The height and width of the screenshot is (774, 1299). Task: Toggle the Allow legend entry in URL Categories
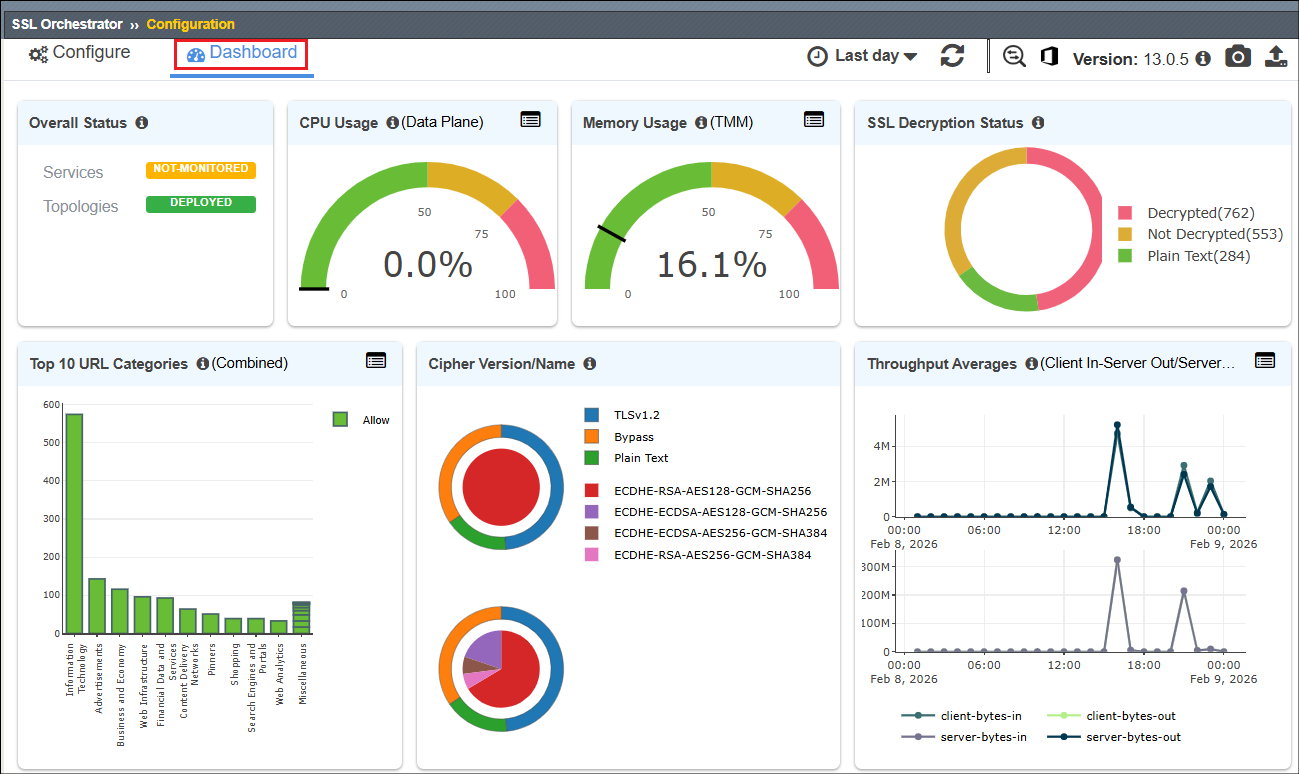click(x=361, y=420)
